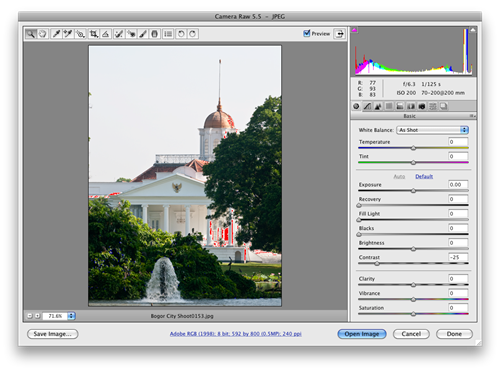Click the Temperature value field
500x371 pixels.
pos(458,142)
